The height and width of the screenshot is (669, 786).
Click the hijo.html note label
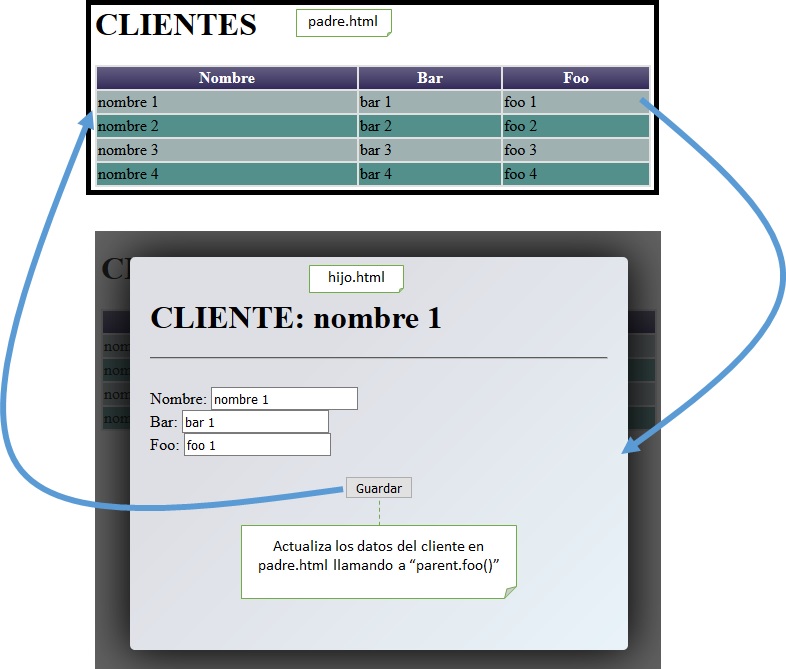(357, 278)
